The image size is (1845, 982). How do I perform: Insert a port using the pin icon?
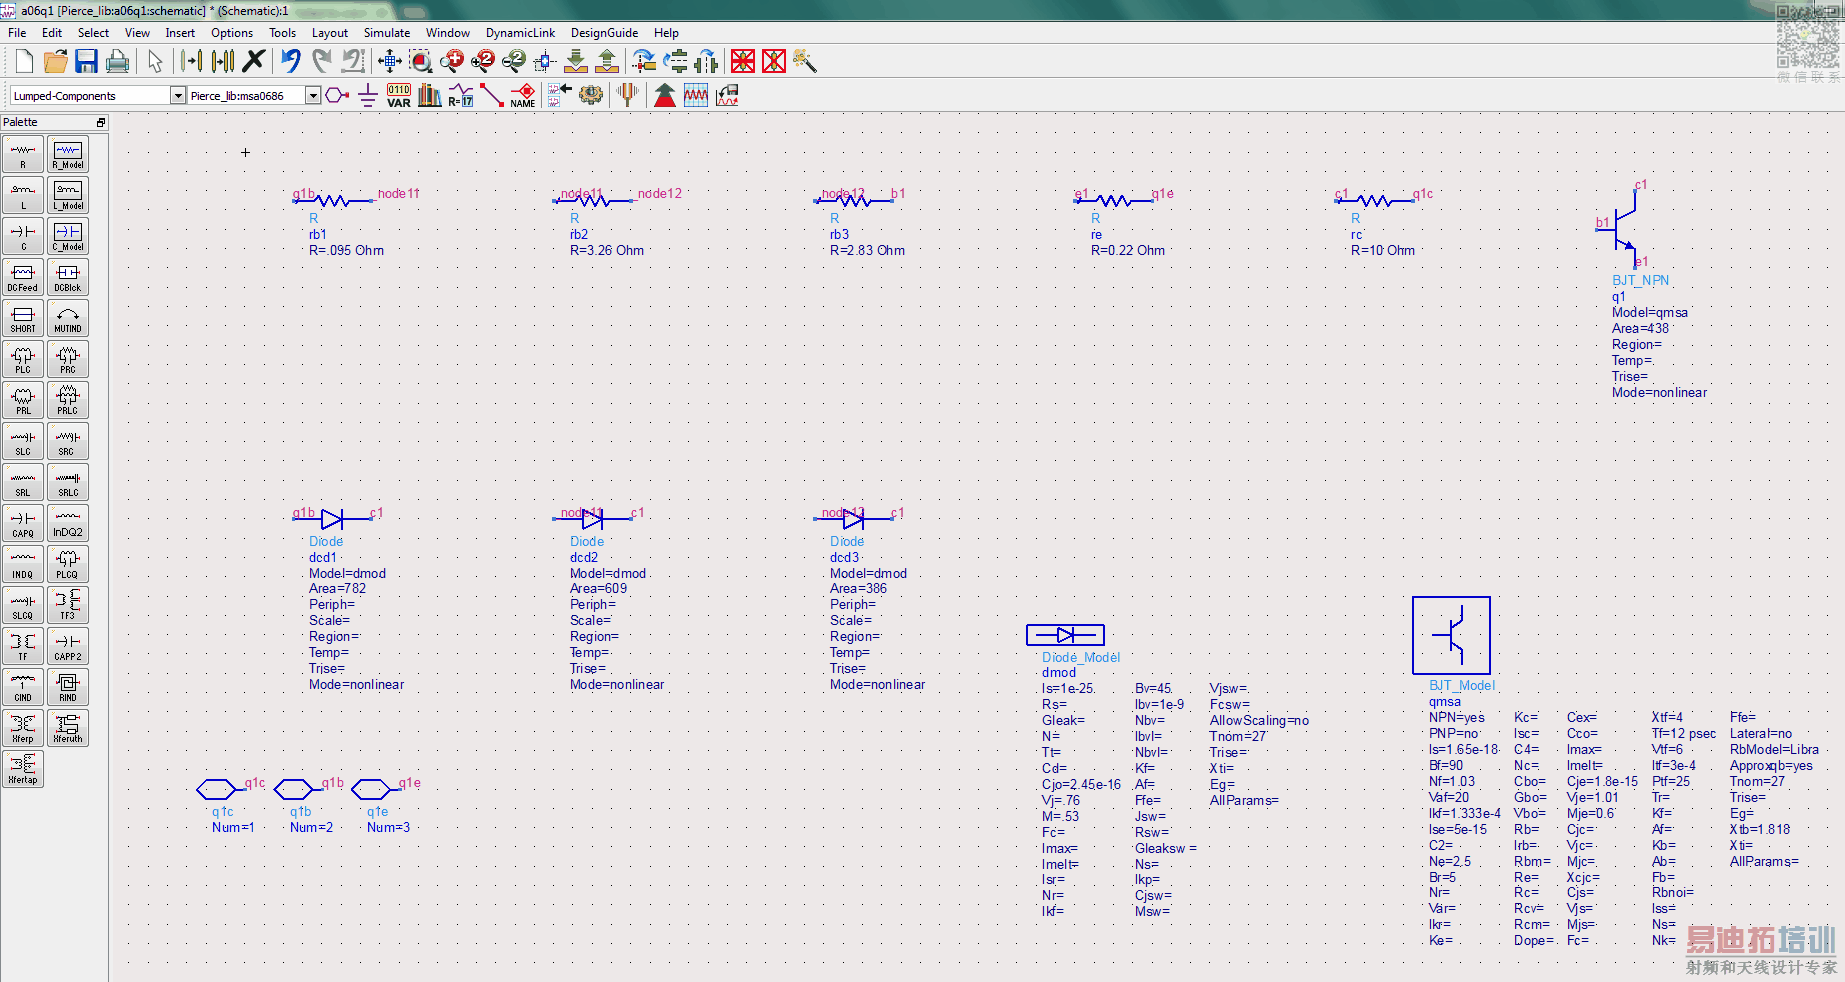[x=337, y=96]
